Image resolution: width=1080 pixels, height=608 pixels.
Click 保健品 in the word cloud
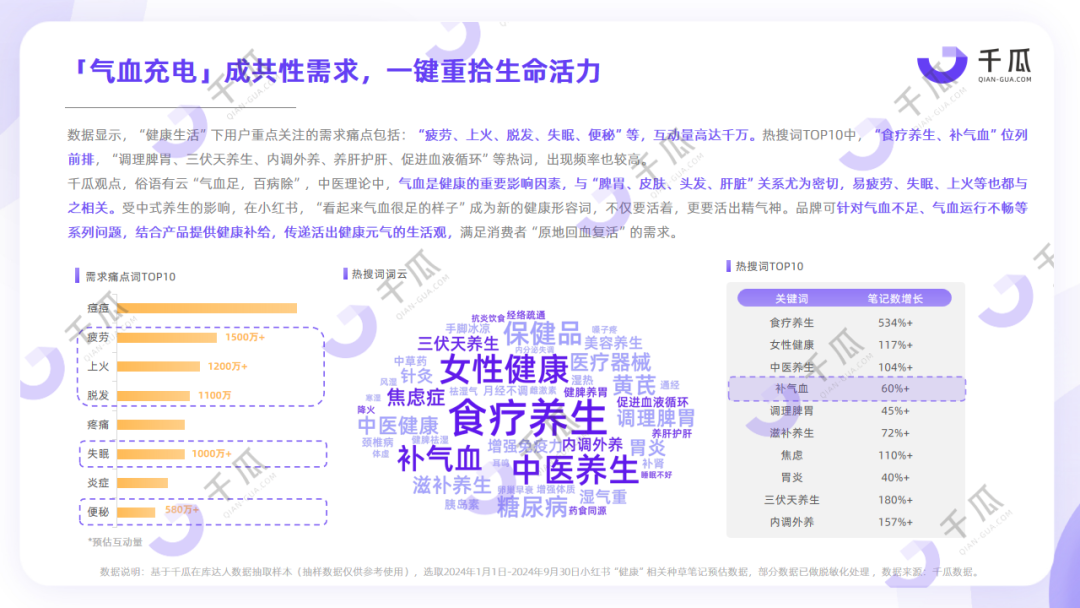(x=542, y=333)
